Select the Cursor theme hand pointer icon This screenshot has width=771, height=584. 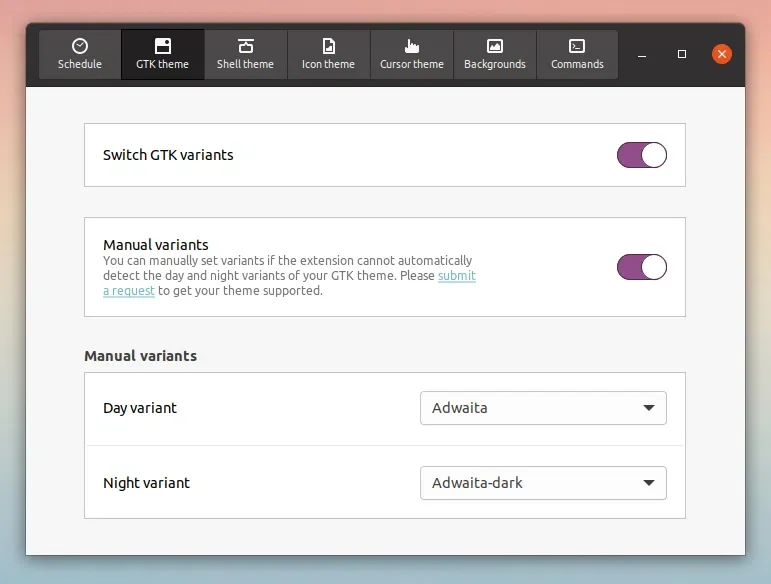(x=411, y=46)
